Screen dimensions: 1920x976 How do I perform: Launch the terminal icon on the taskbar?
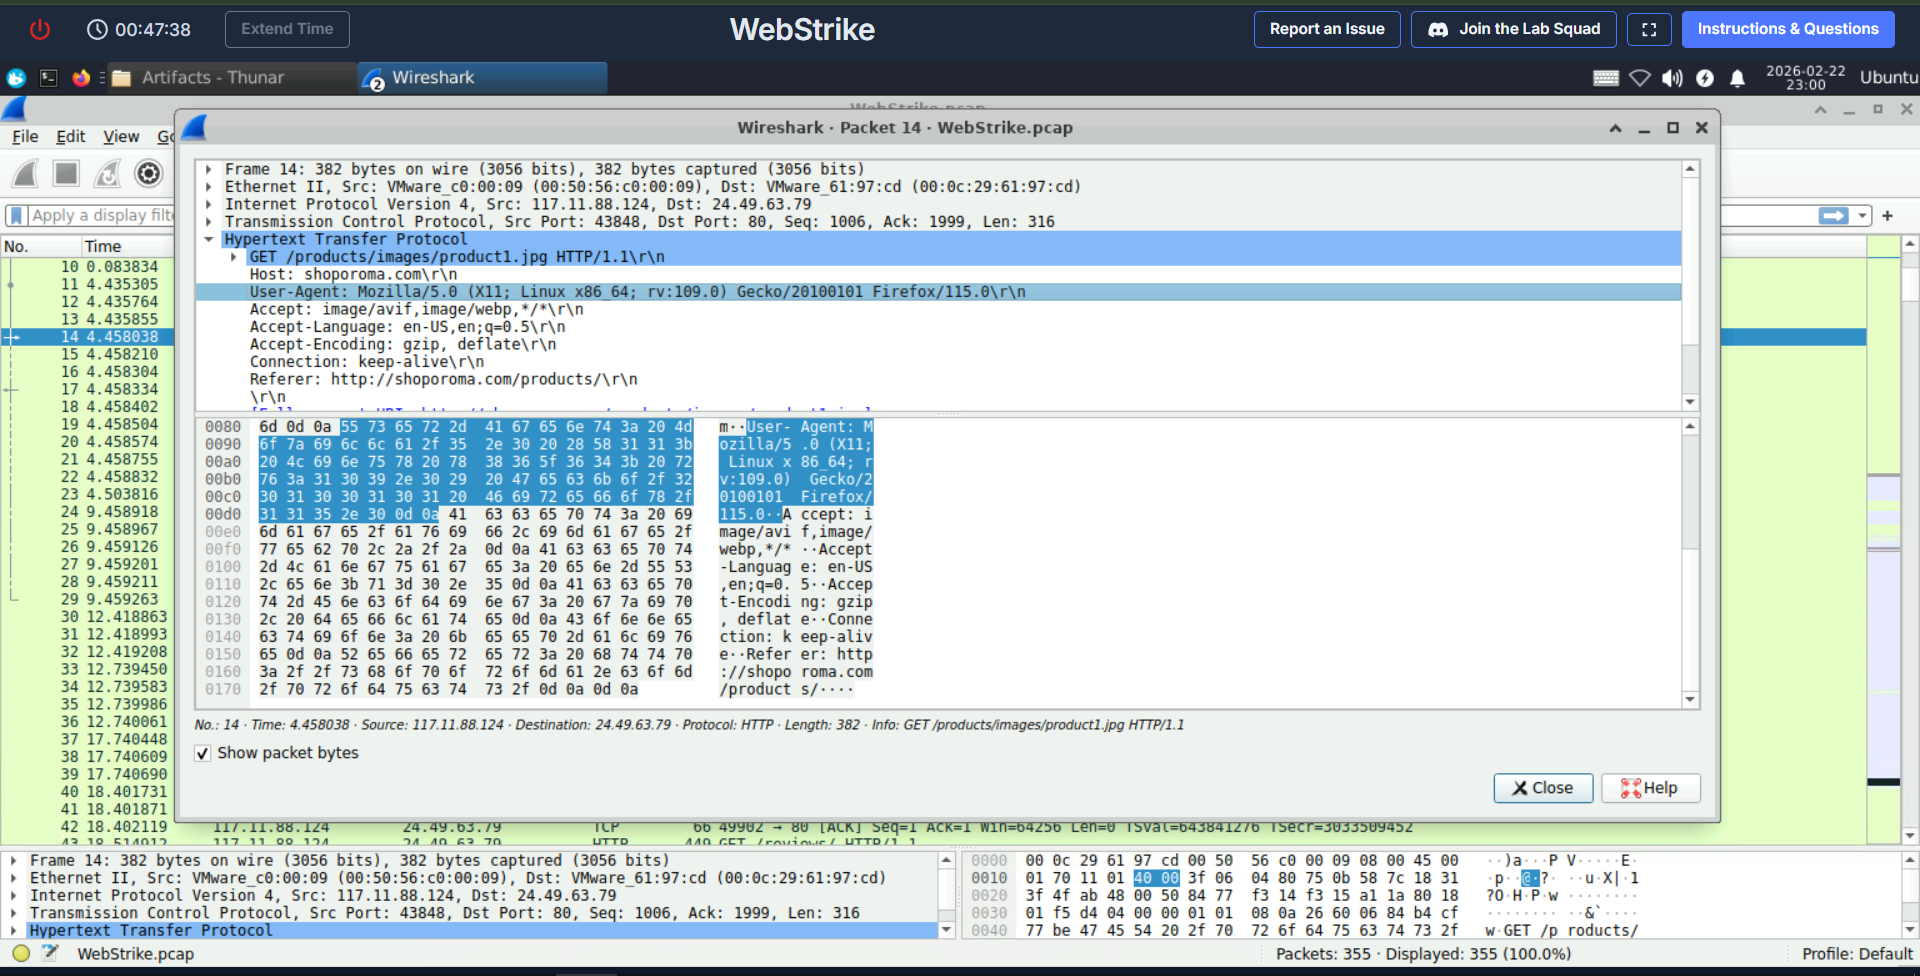pyautogui.click(x=48, y=78)
